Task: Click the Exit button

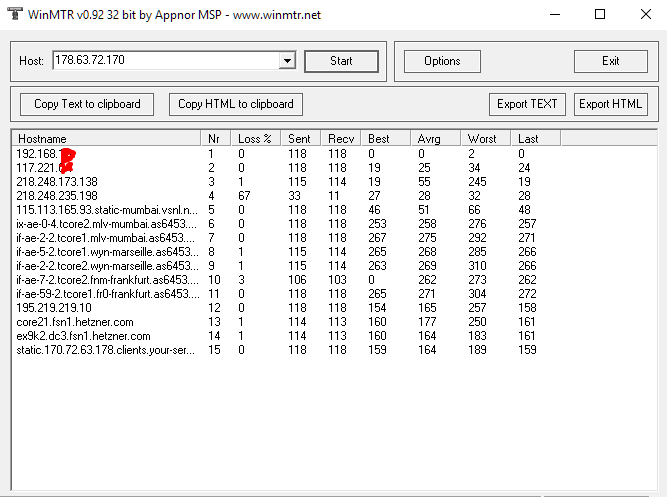Action: (x=610, y=61)
